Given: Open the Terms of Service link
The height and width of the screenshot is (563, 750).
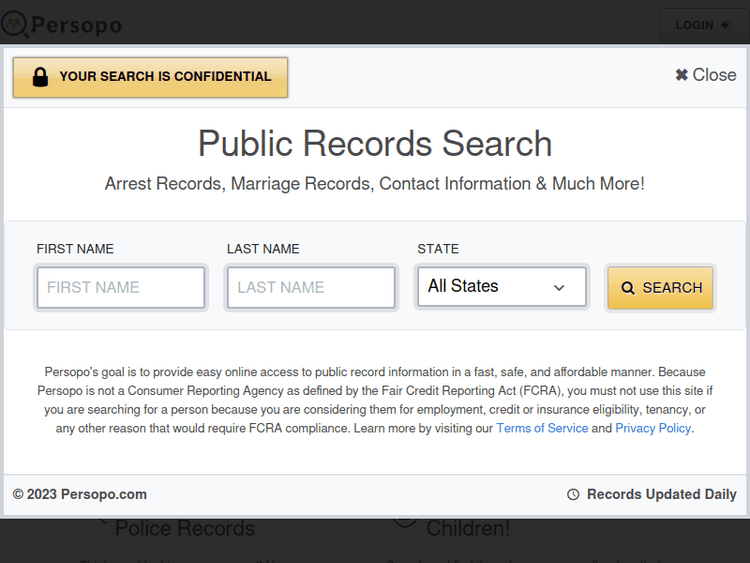Looking at the screenshot, I should click(542, 428).
